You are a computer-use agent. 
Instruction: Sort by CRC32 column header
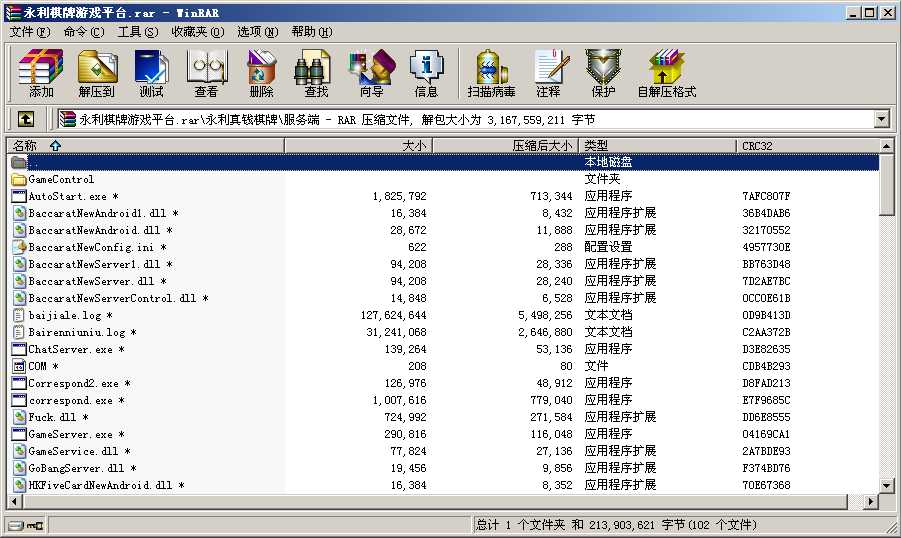click(807, 145)
